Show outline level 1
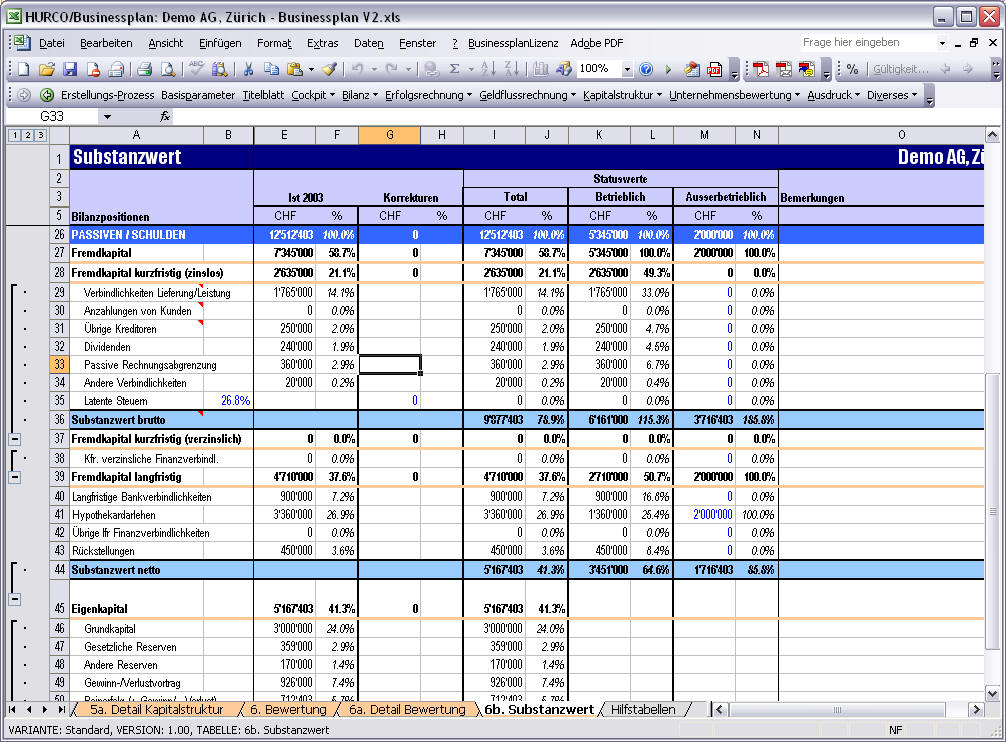 [x=14, y=135]
